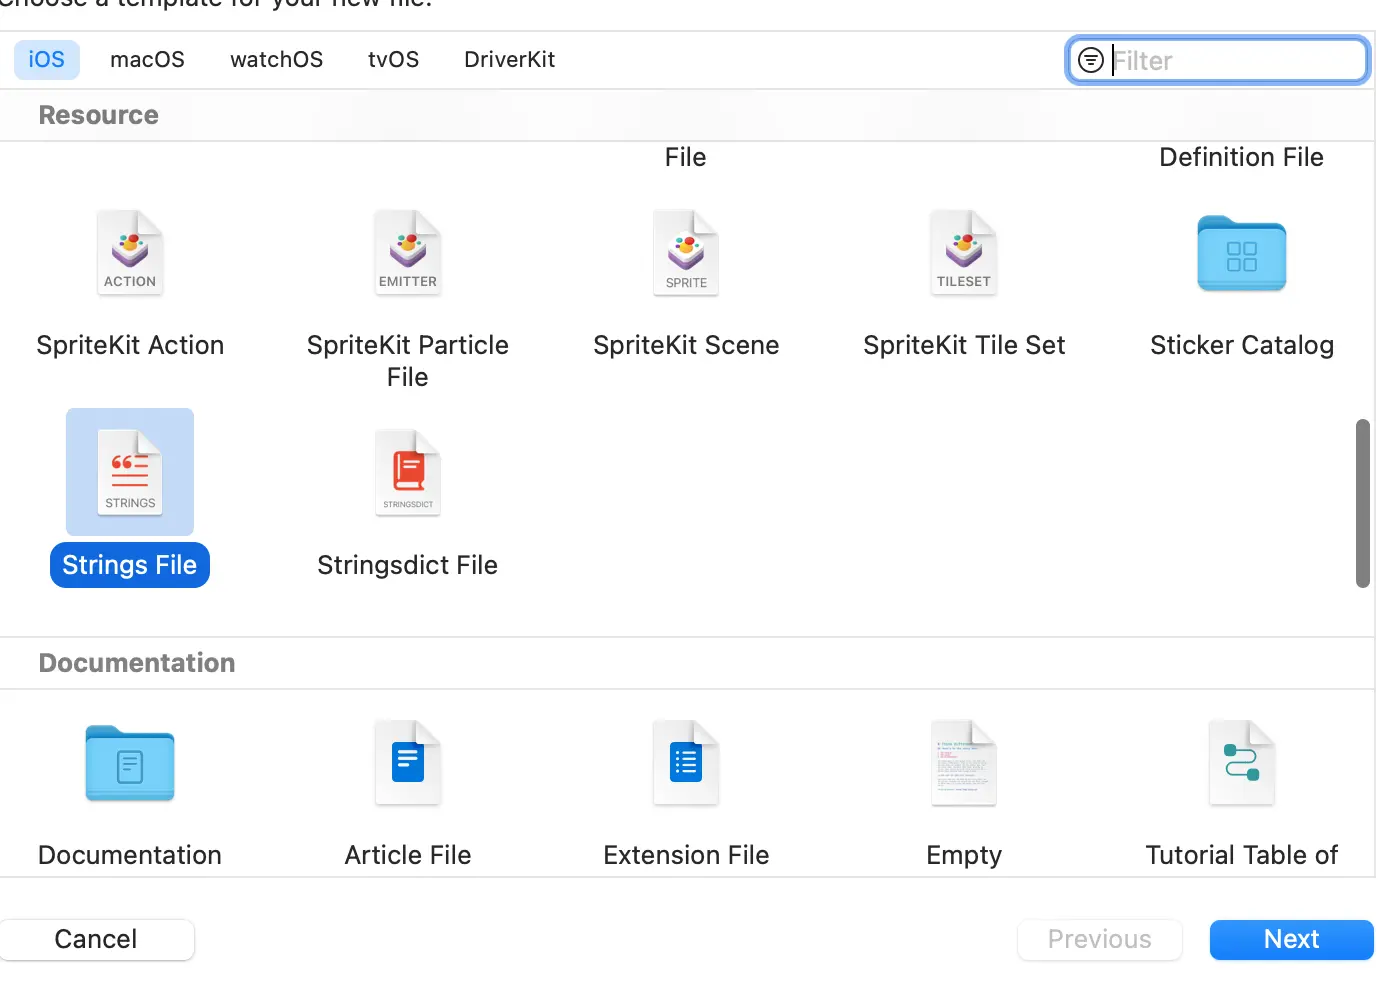Click into the Filter search field
Image resolution: width=1384 pixels, height=990 pixels.
coord(1236,61)
